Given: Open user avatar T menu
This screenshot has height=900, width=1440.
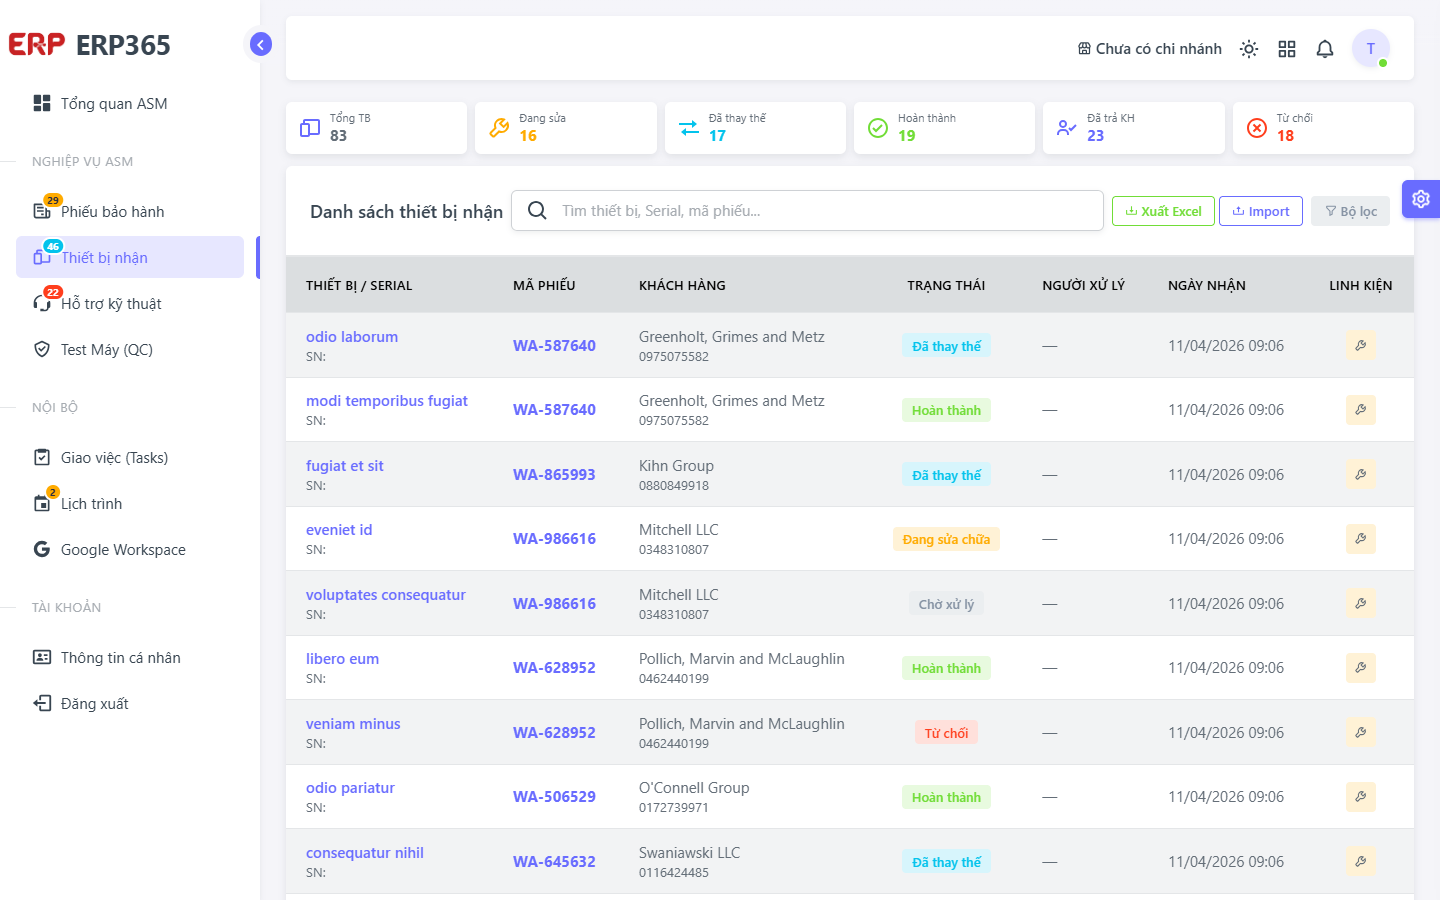Looking at the screenshot, I should (x=1371, y=48).
